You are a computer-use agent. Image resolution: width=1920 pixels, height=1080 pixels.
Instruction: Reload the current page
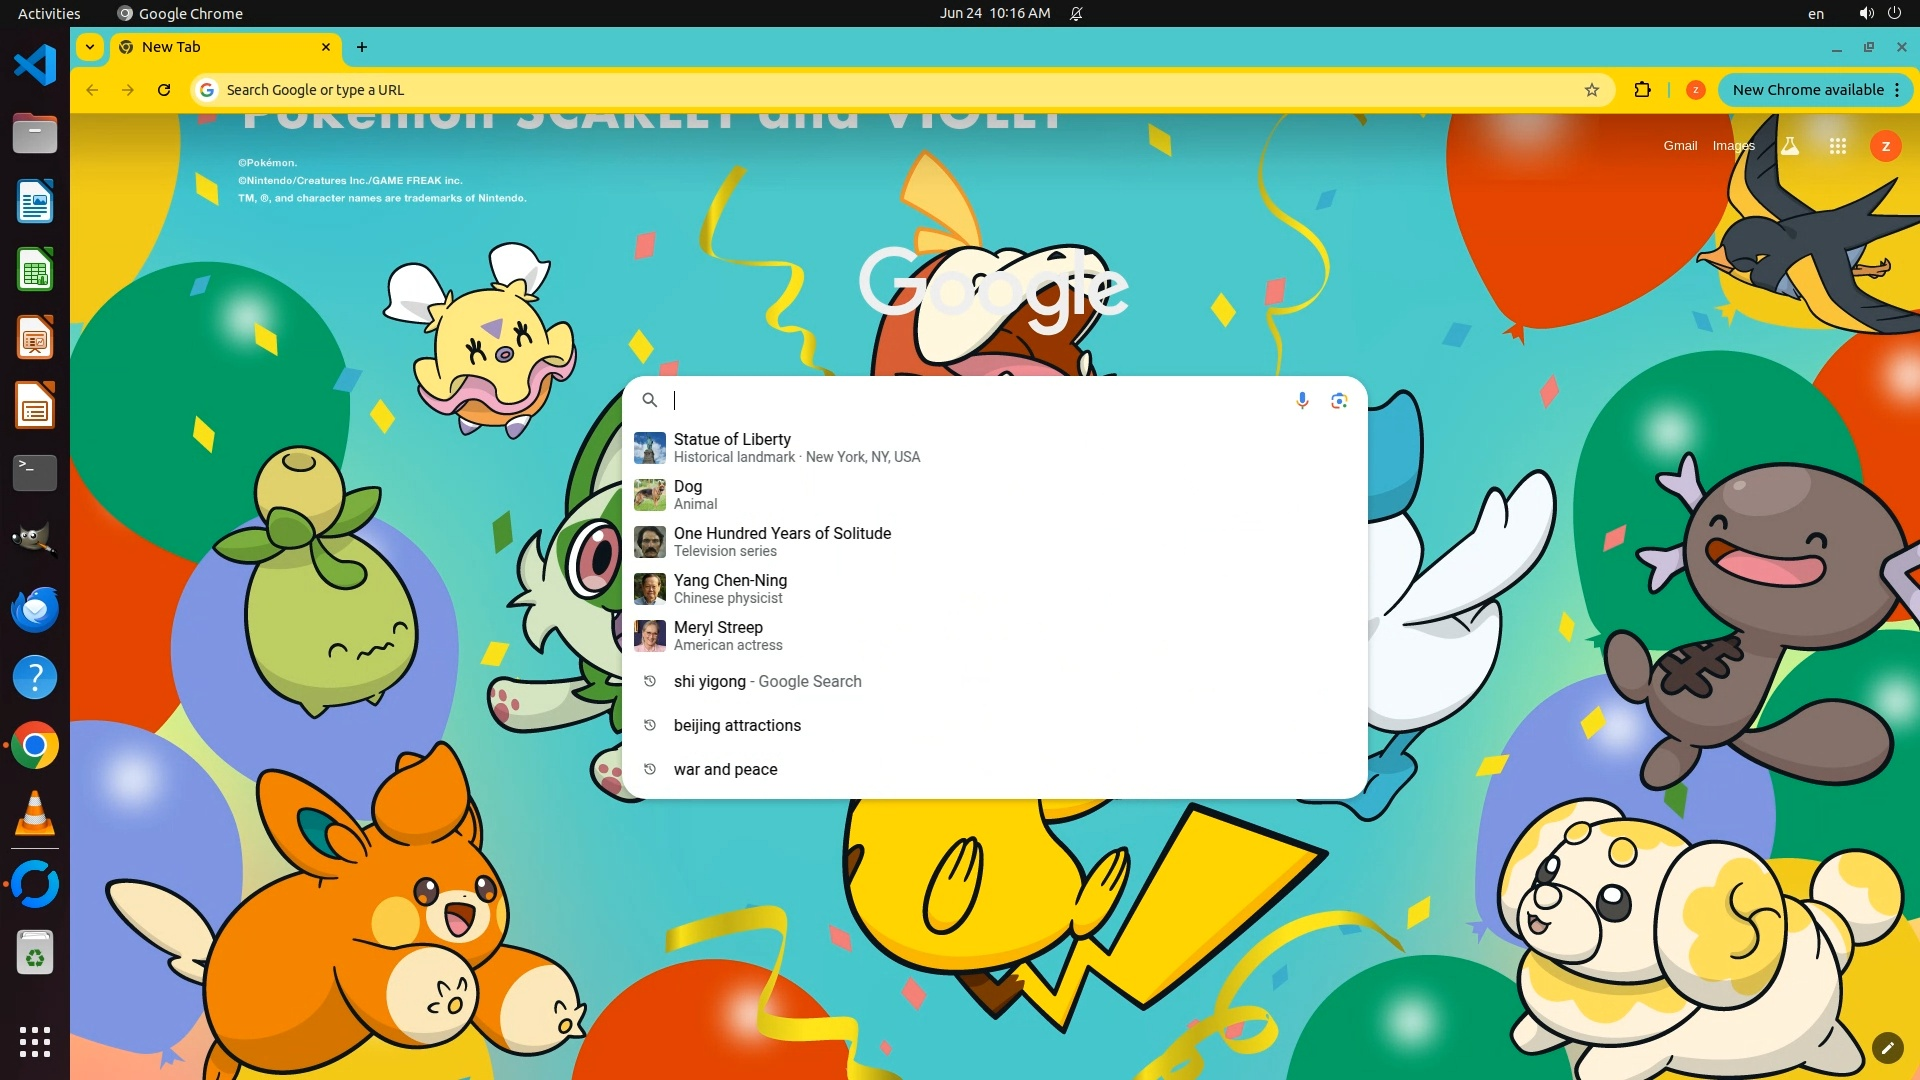click(x=164, y=90)
